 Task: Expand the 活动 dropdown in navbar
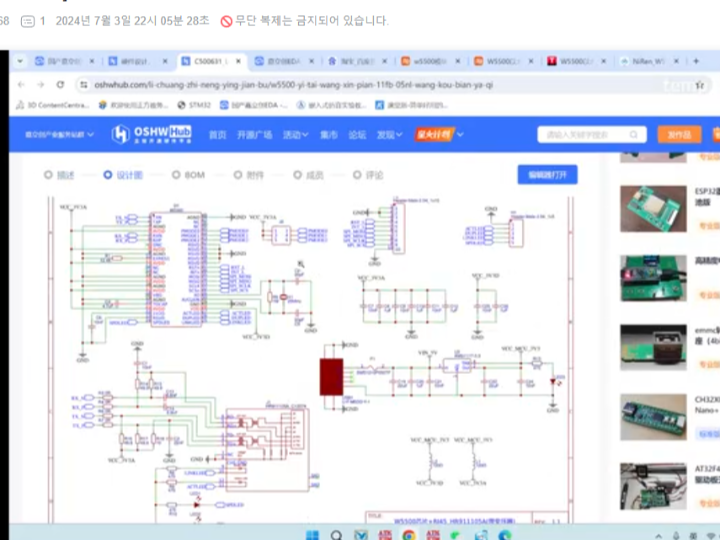pos(294,134)
